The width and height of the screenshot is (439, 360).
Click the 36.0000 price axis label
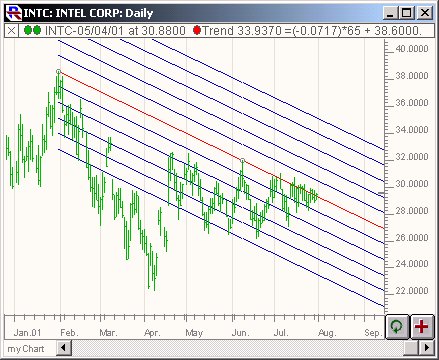[412, 103]
